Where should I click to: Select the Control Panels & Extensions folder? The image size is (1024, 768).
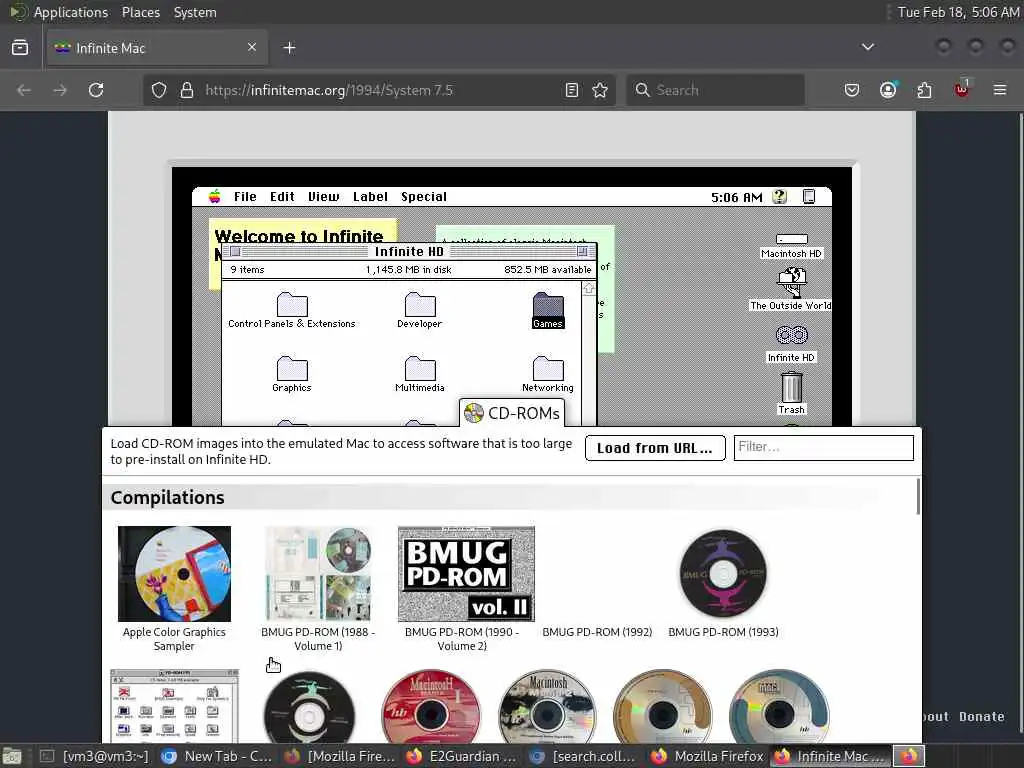click(x=292, y=310)
